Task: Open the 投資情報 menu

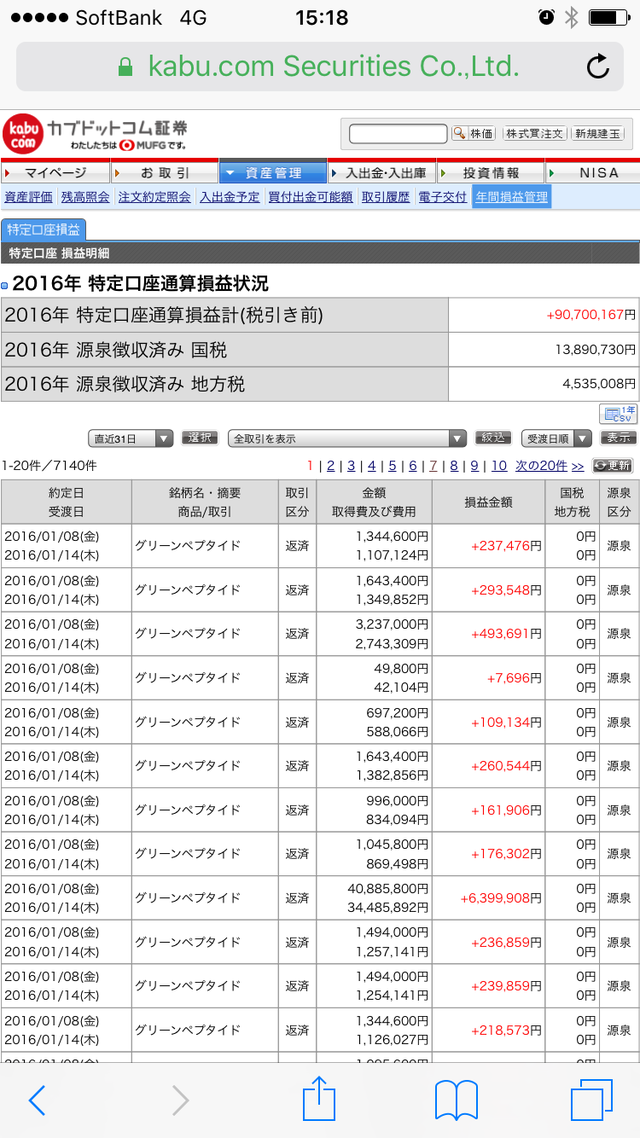Action: (491, 173)
